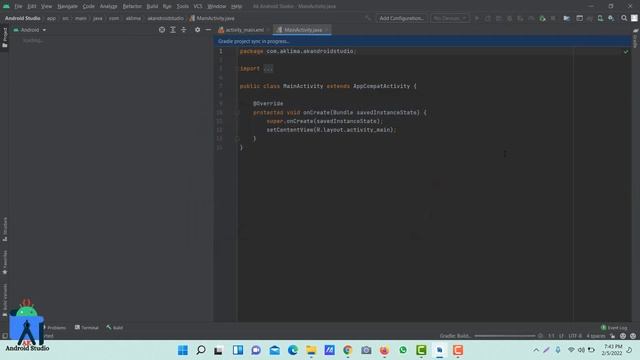Image resolution: width=640 pixels, height=360 pixels.
Task: Click the 4 spaces indent status entry
Action: 596,336
